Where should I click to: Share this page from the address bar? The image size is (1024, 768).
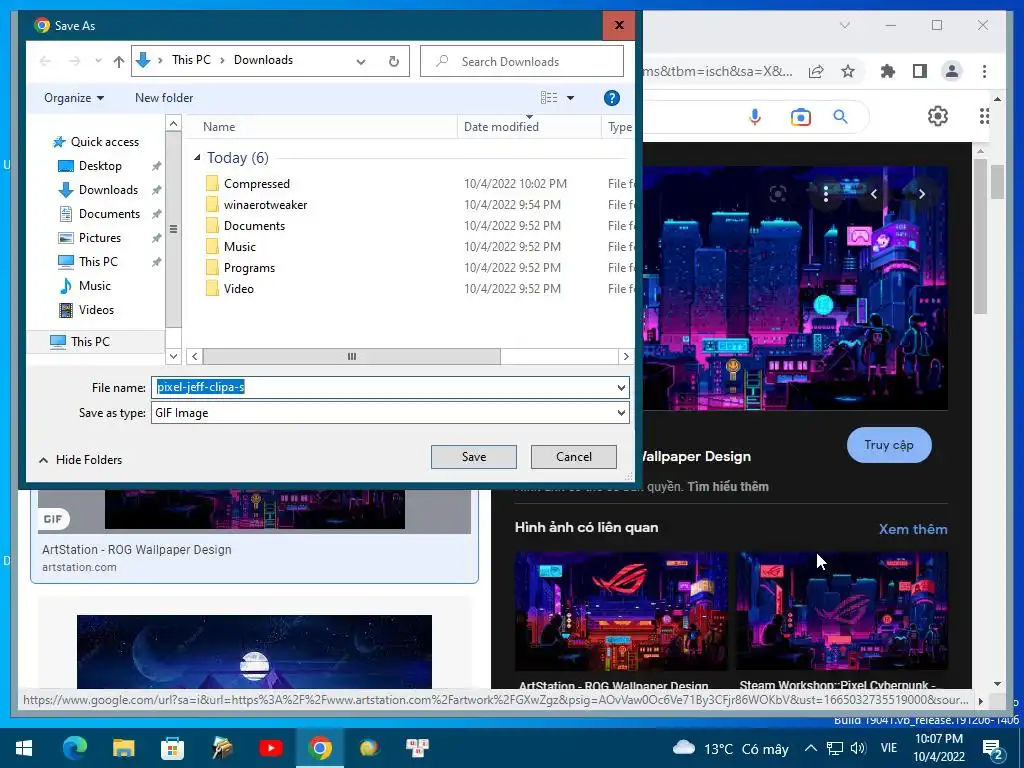click(816, 71)
